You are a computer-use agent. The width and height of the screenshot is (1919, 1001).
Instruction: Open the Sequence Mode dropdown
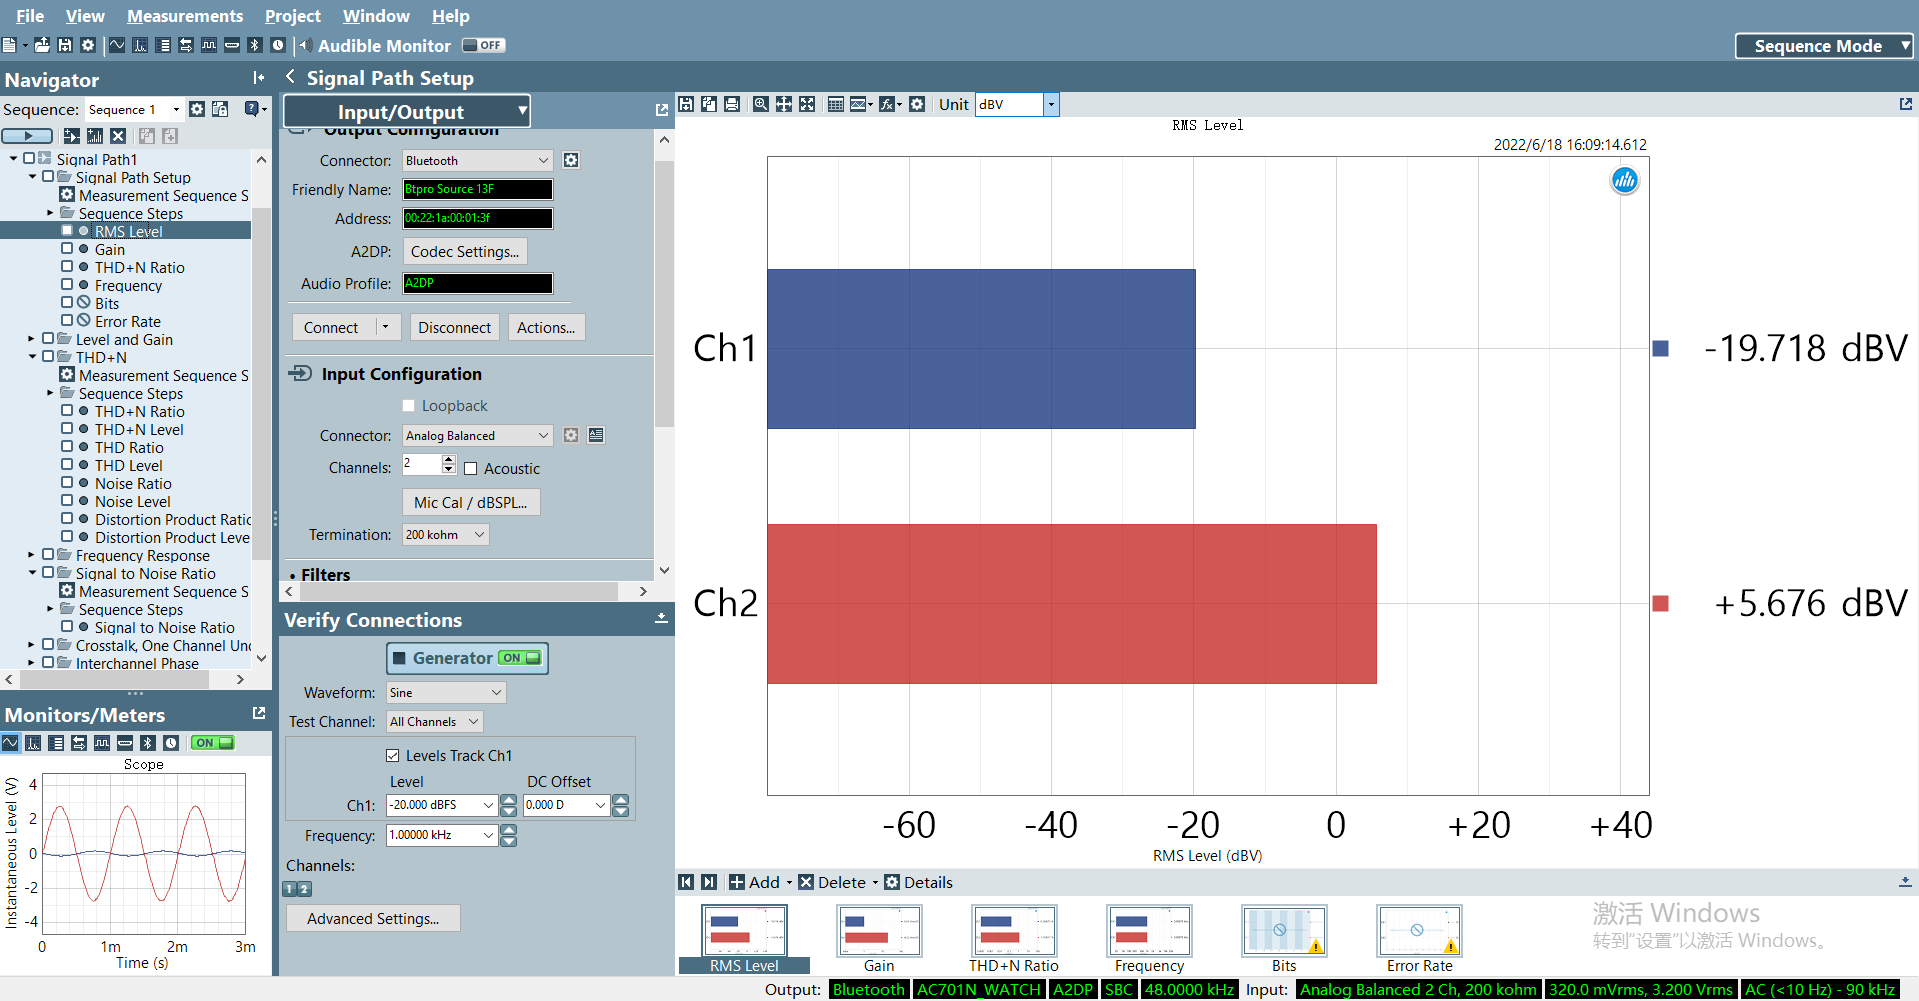1825,46
